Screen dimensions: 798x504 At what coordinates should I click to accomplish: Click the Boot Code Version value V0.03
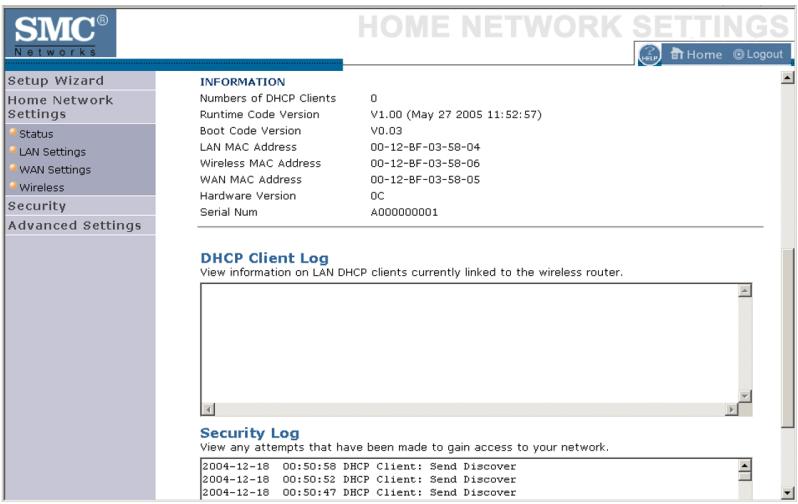click(x=386, y=131)
